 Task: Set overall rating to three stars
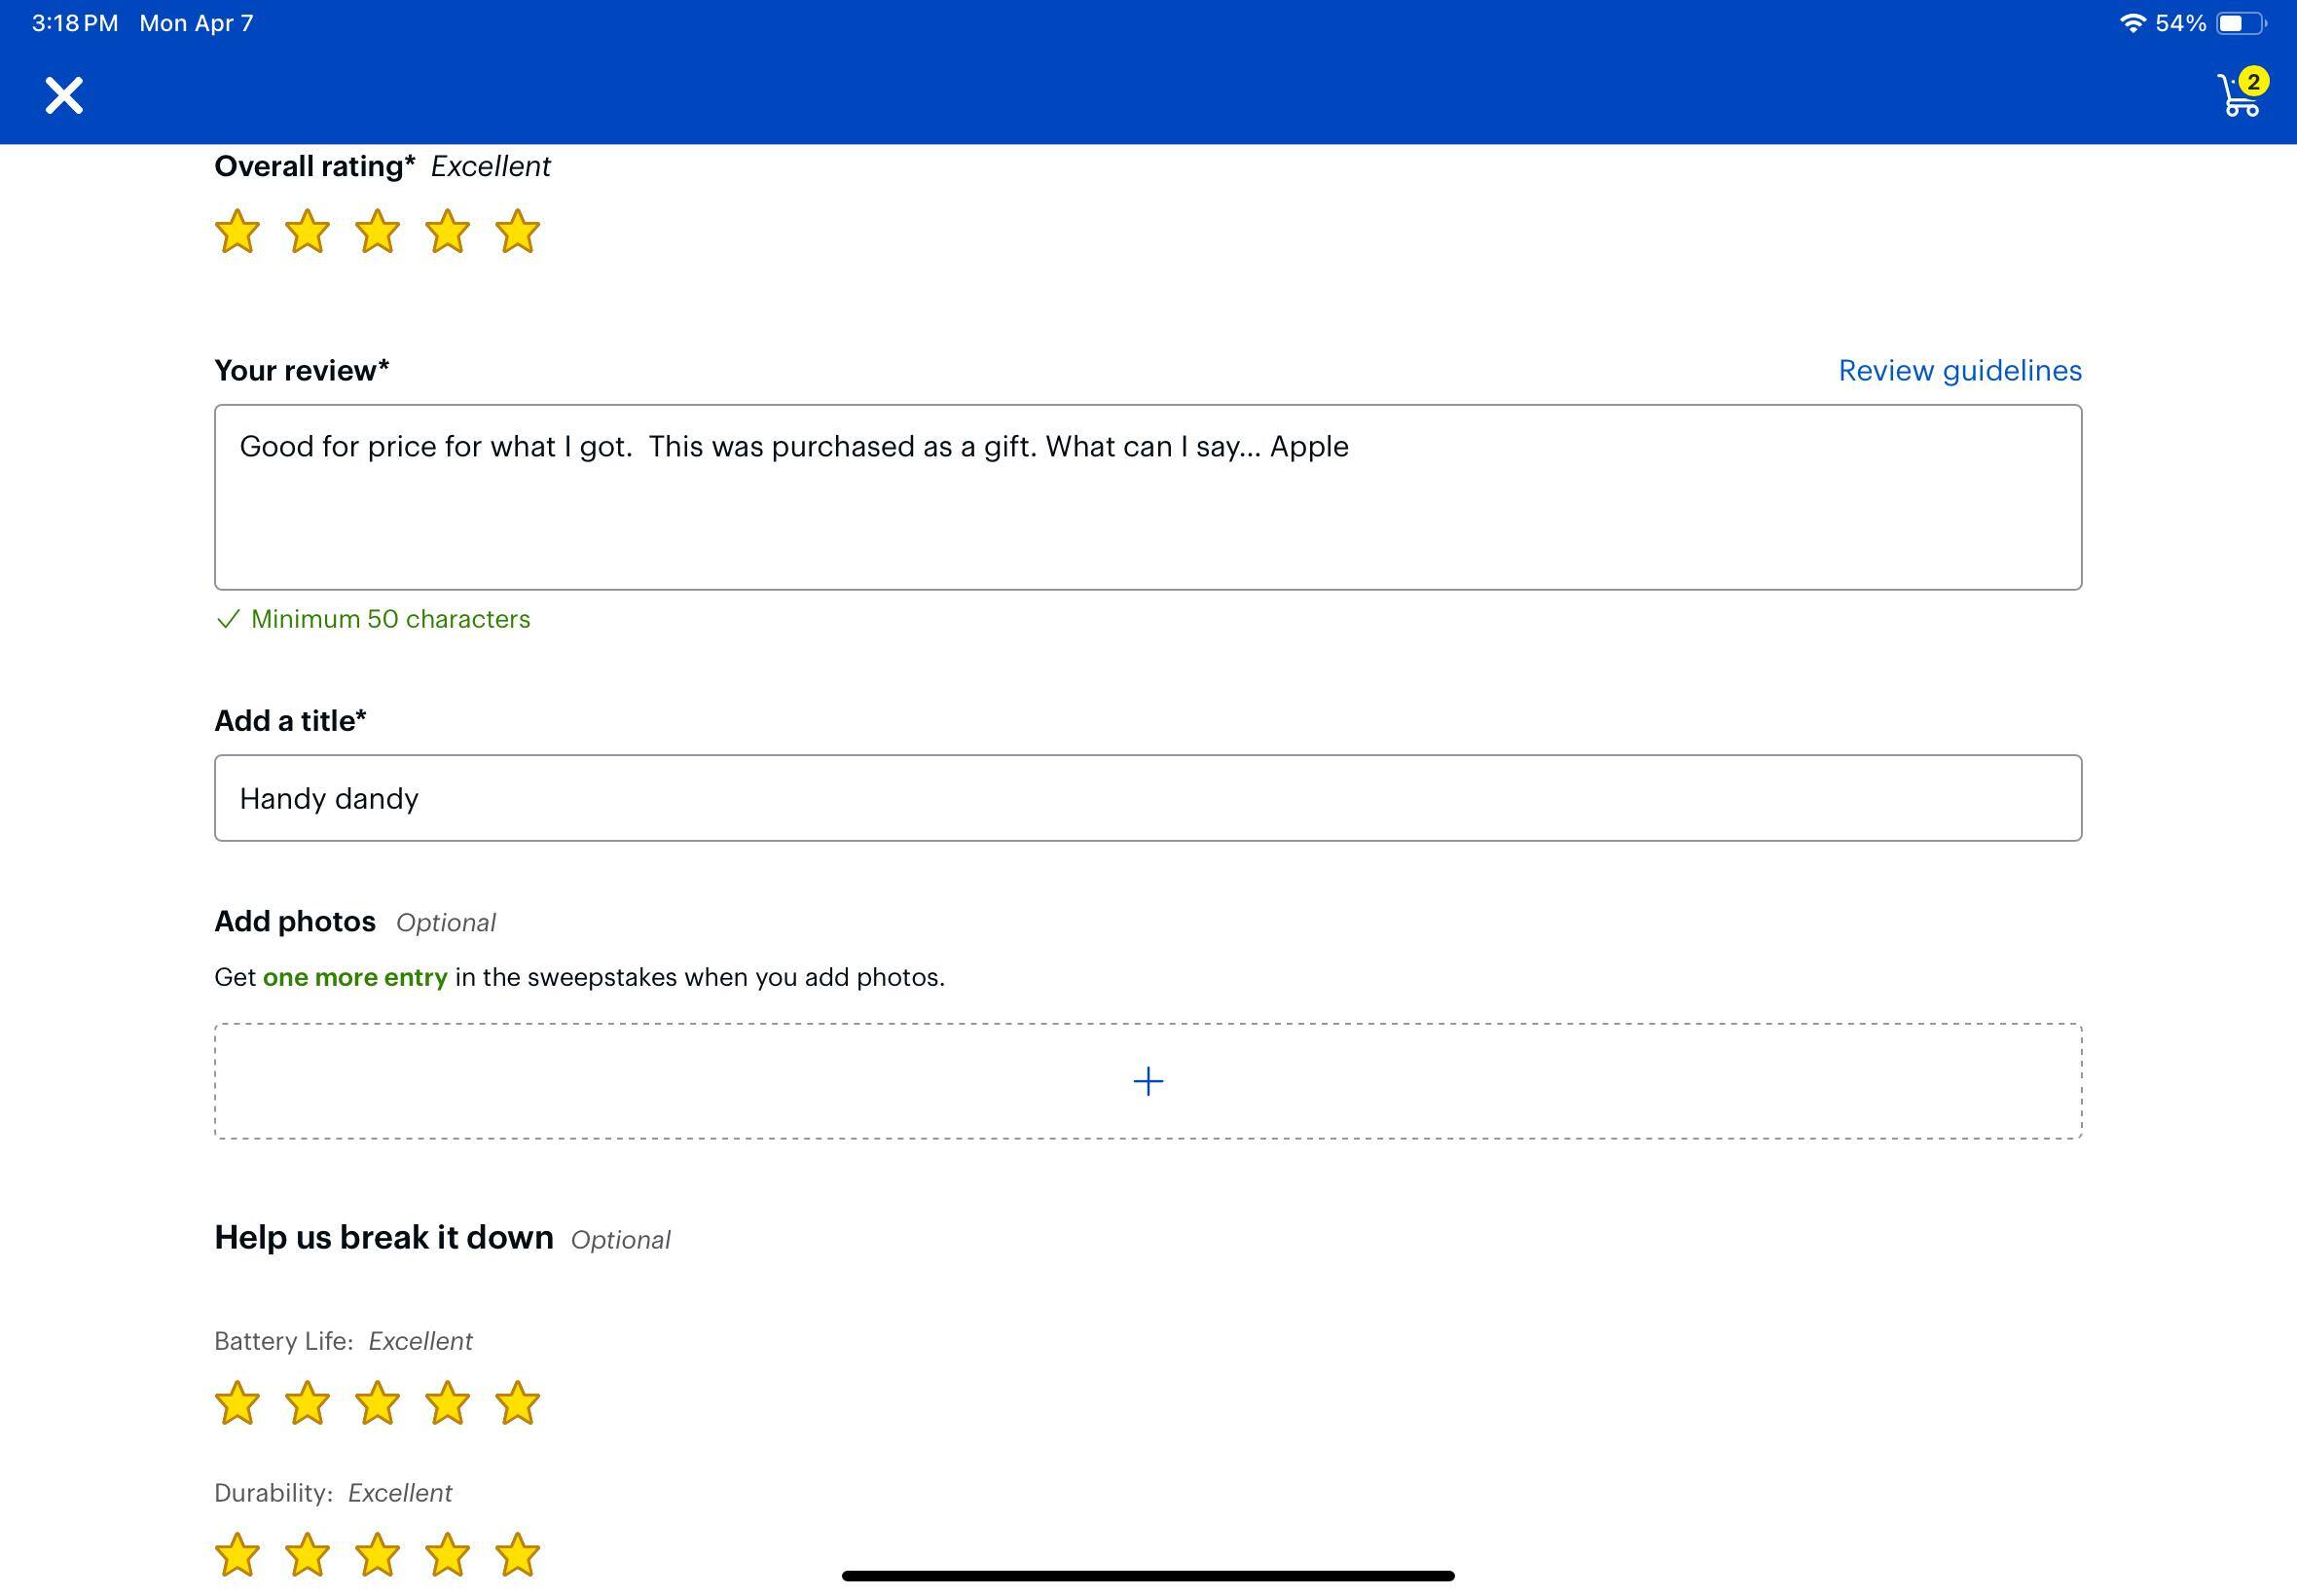pyautogui.click(x=377, y=232)
